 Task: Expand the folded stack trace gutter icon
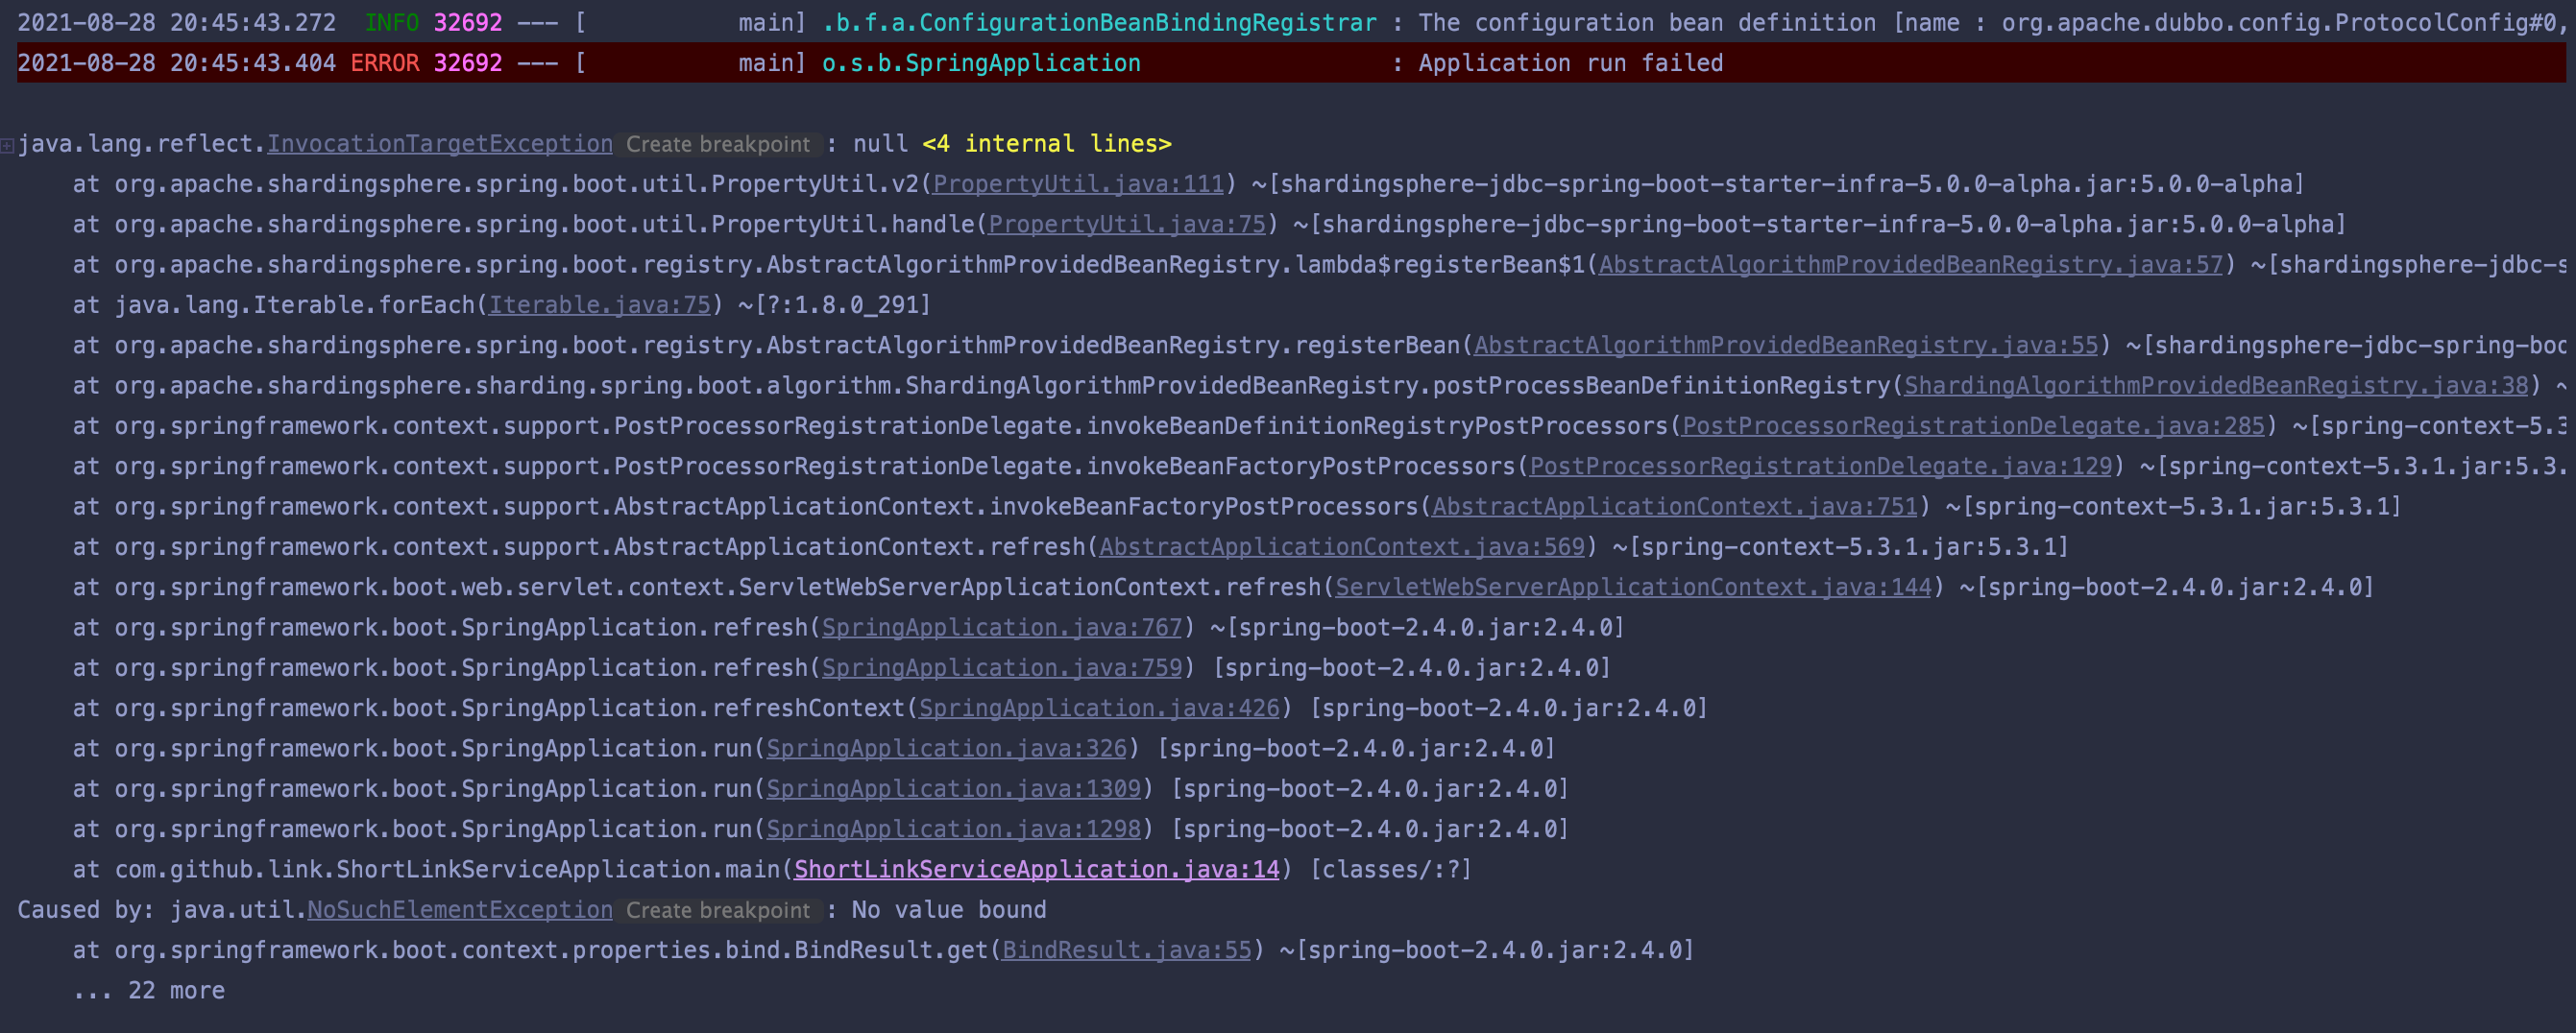7,146
